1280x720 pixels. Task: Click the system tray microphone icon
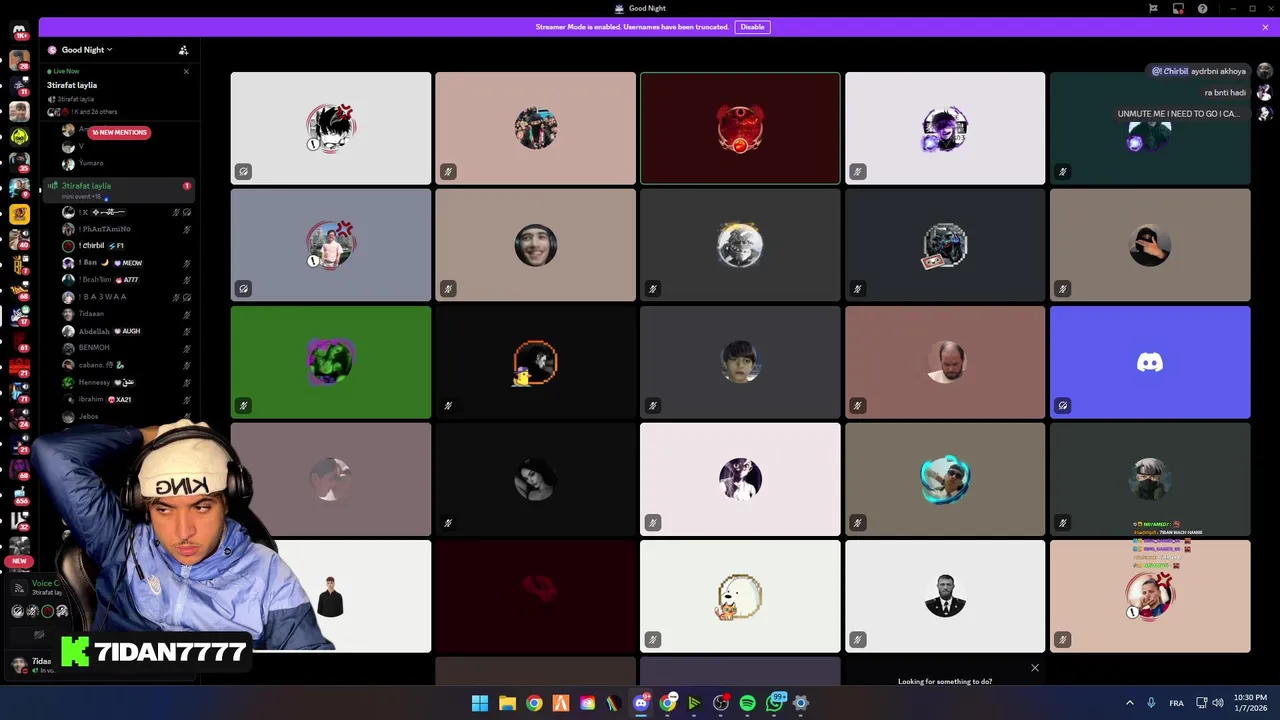1151,703
